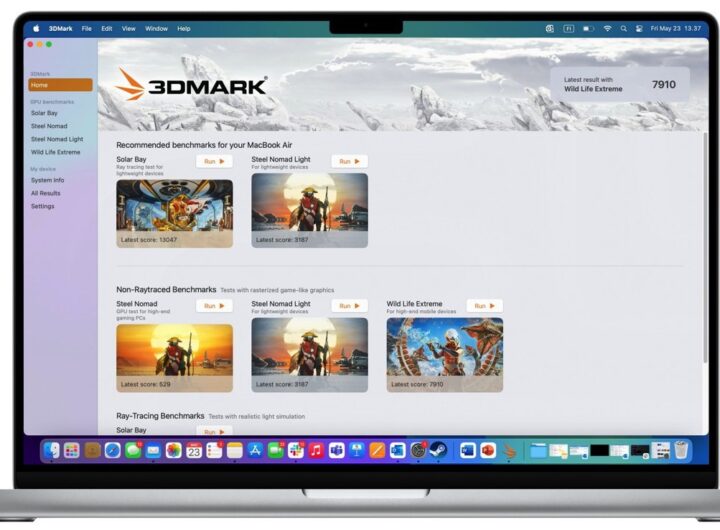Open Launchpad from the dock
The height and width of the screenshot is (530, 720).
72,451
